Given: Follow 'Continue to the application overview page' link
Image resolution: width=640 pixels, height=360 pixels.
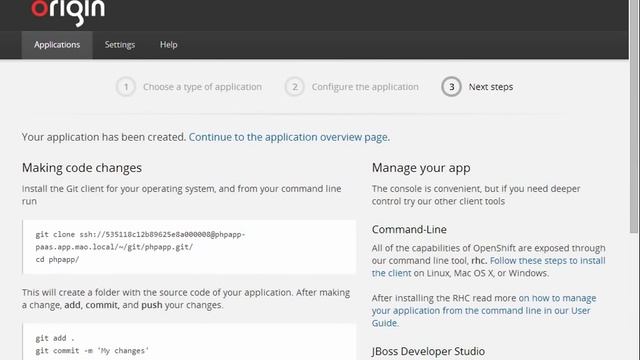Looking at the screenshot, I should point(288,137).
